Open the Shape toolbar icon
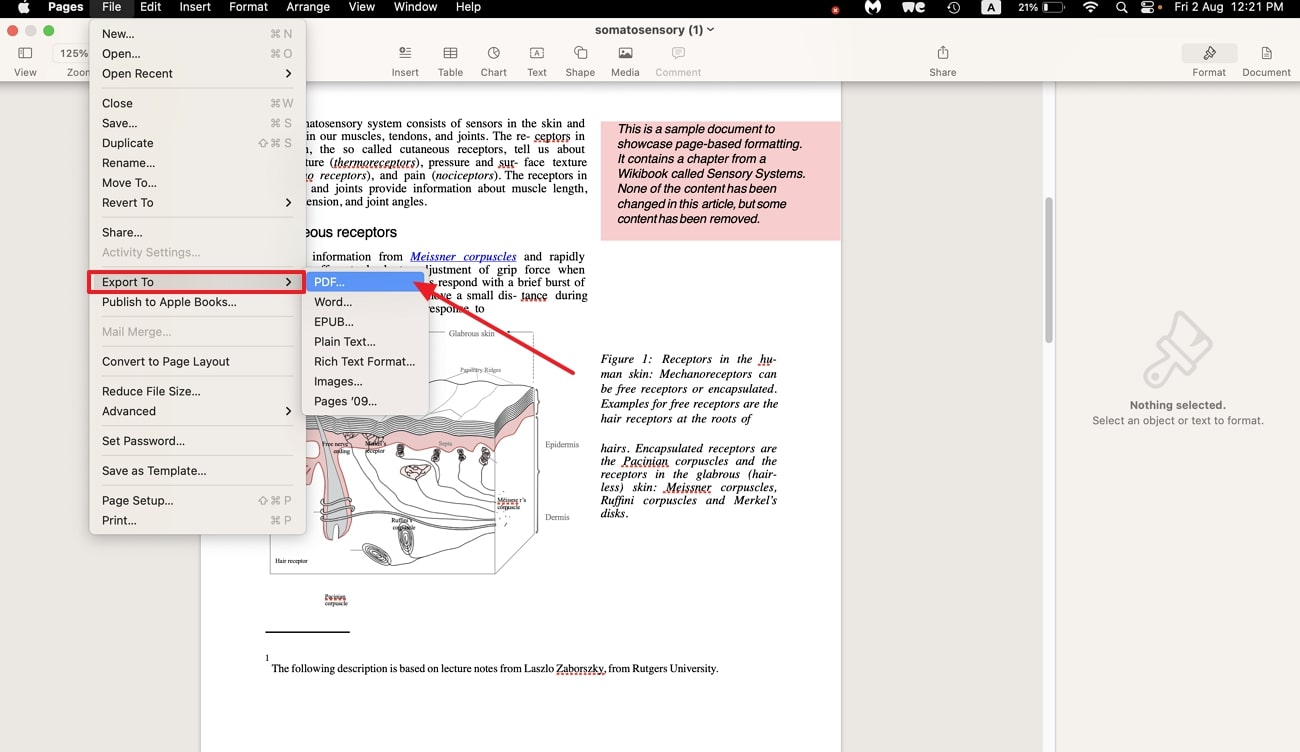Image resolution: width=1300 pixels, height=752 pixels. 580,53
